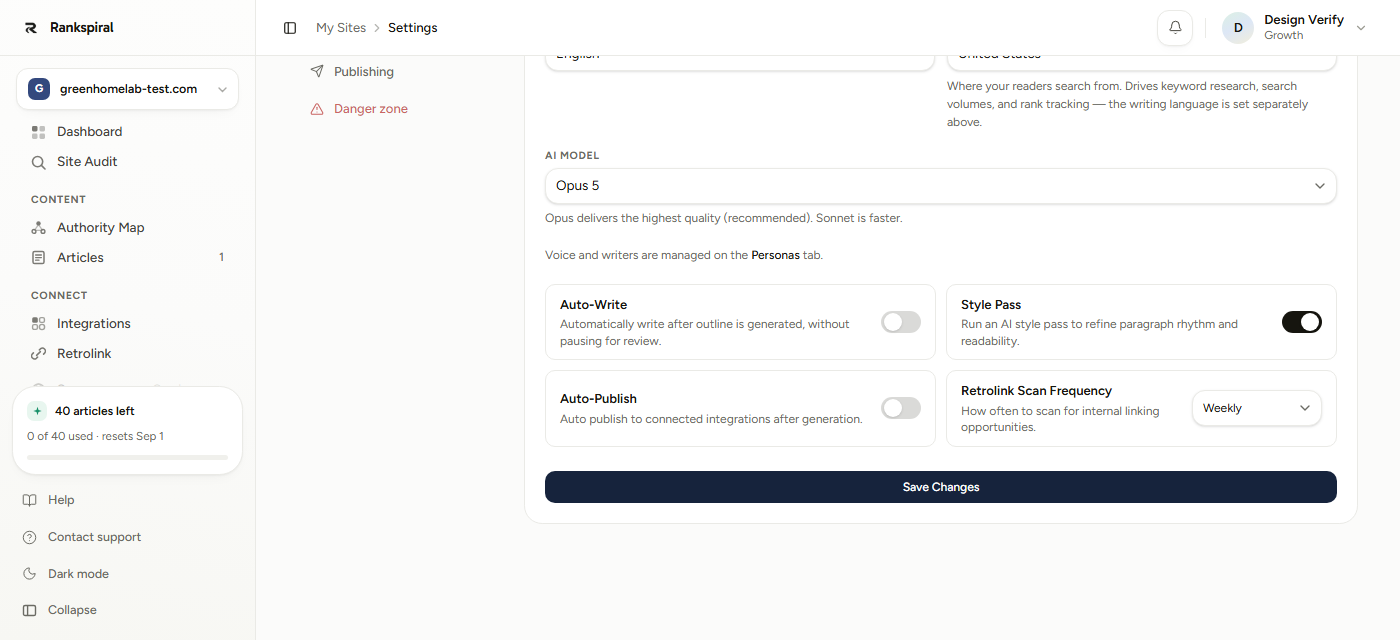The image size is (1400, 640).
Task: Click the Authority Map node icon
Action: 39,228
